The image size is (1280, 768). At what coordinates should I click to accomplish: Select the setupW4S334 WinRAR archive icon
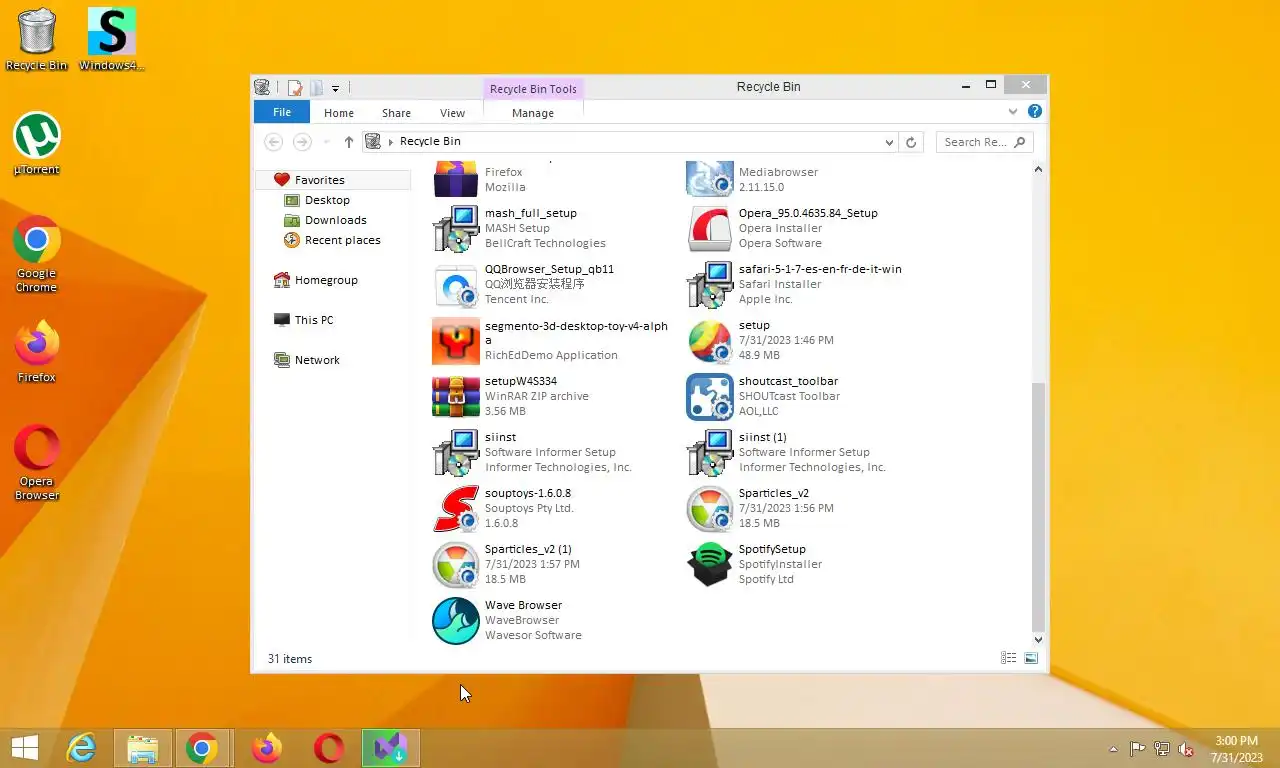pos(456,397)
